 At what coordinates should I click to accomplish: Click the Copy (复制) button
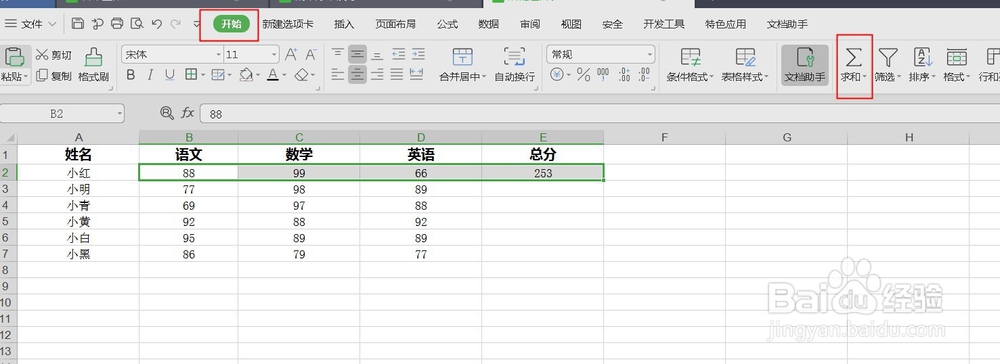pyautogui.click(x=54, y=76)
